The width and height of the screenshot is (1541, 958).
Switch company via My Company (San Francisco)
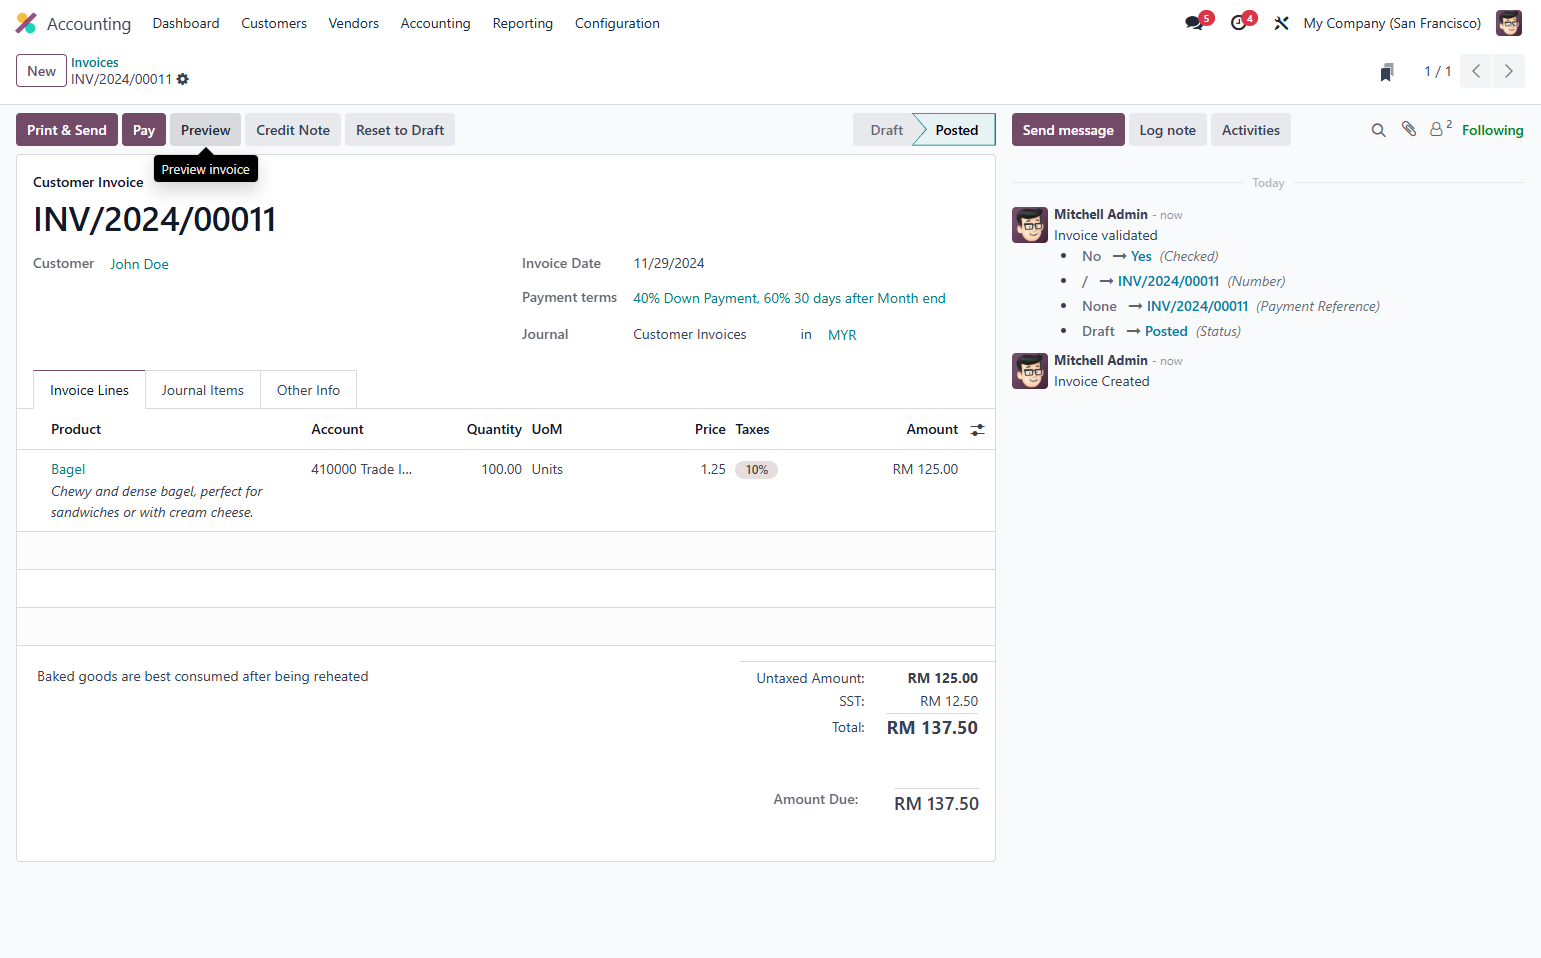(1392, 23)
